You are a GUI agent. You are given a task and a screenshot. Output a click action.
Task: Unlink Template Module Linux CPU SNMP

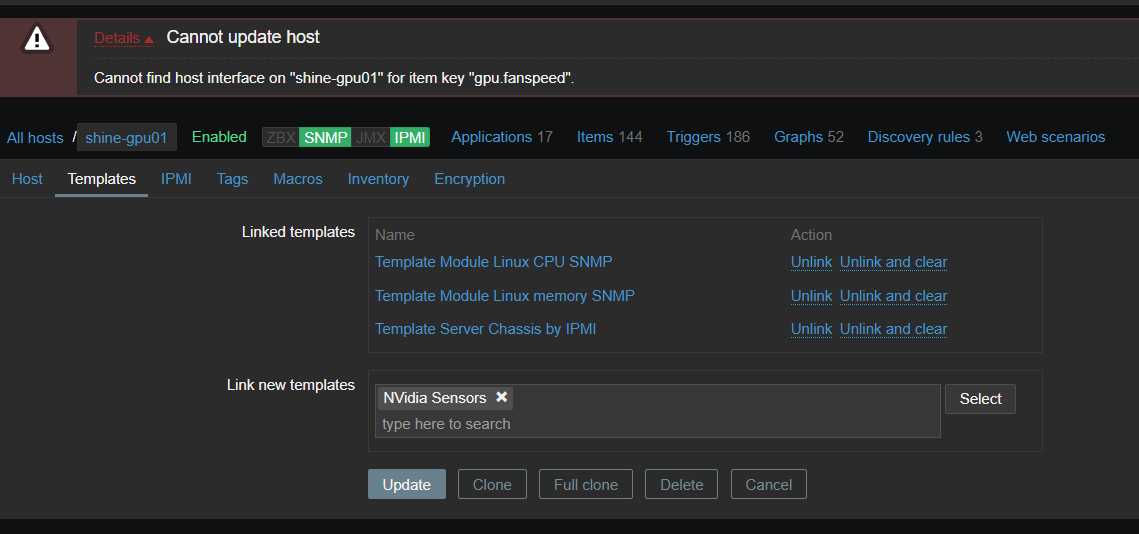[811, 262]
